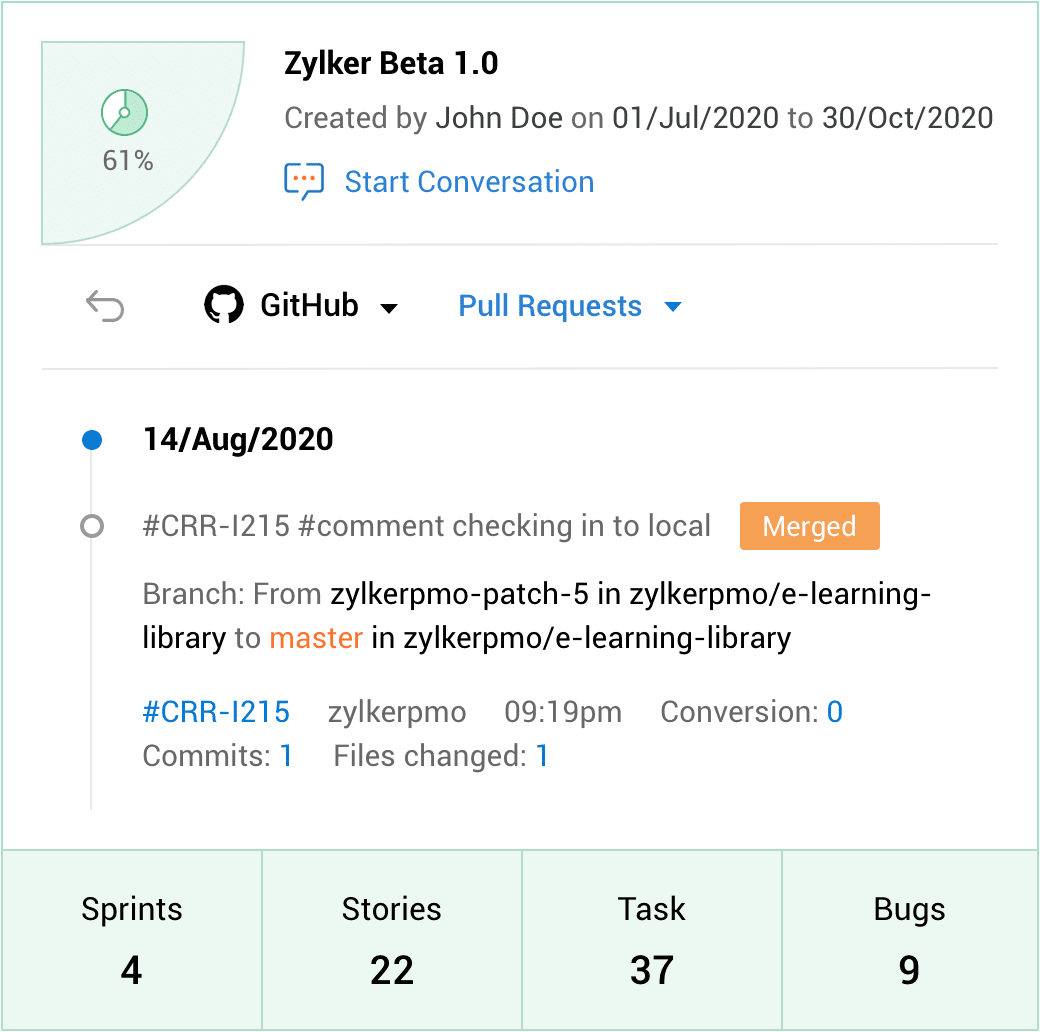
Task: Click the GitHub octocat logo
Action: pyautogui.click(x=224, y=306)
